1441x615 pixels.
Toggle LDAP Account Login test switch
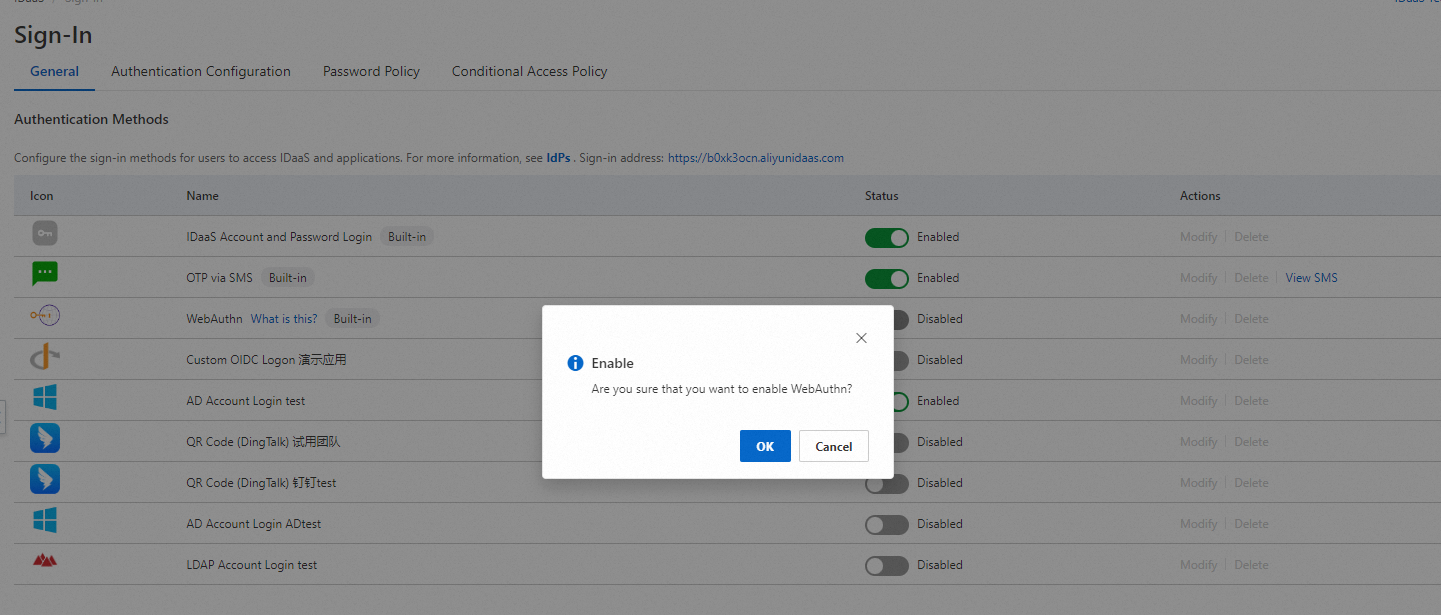point(886,565)
